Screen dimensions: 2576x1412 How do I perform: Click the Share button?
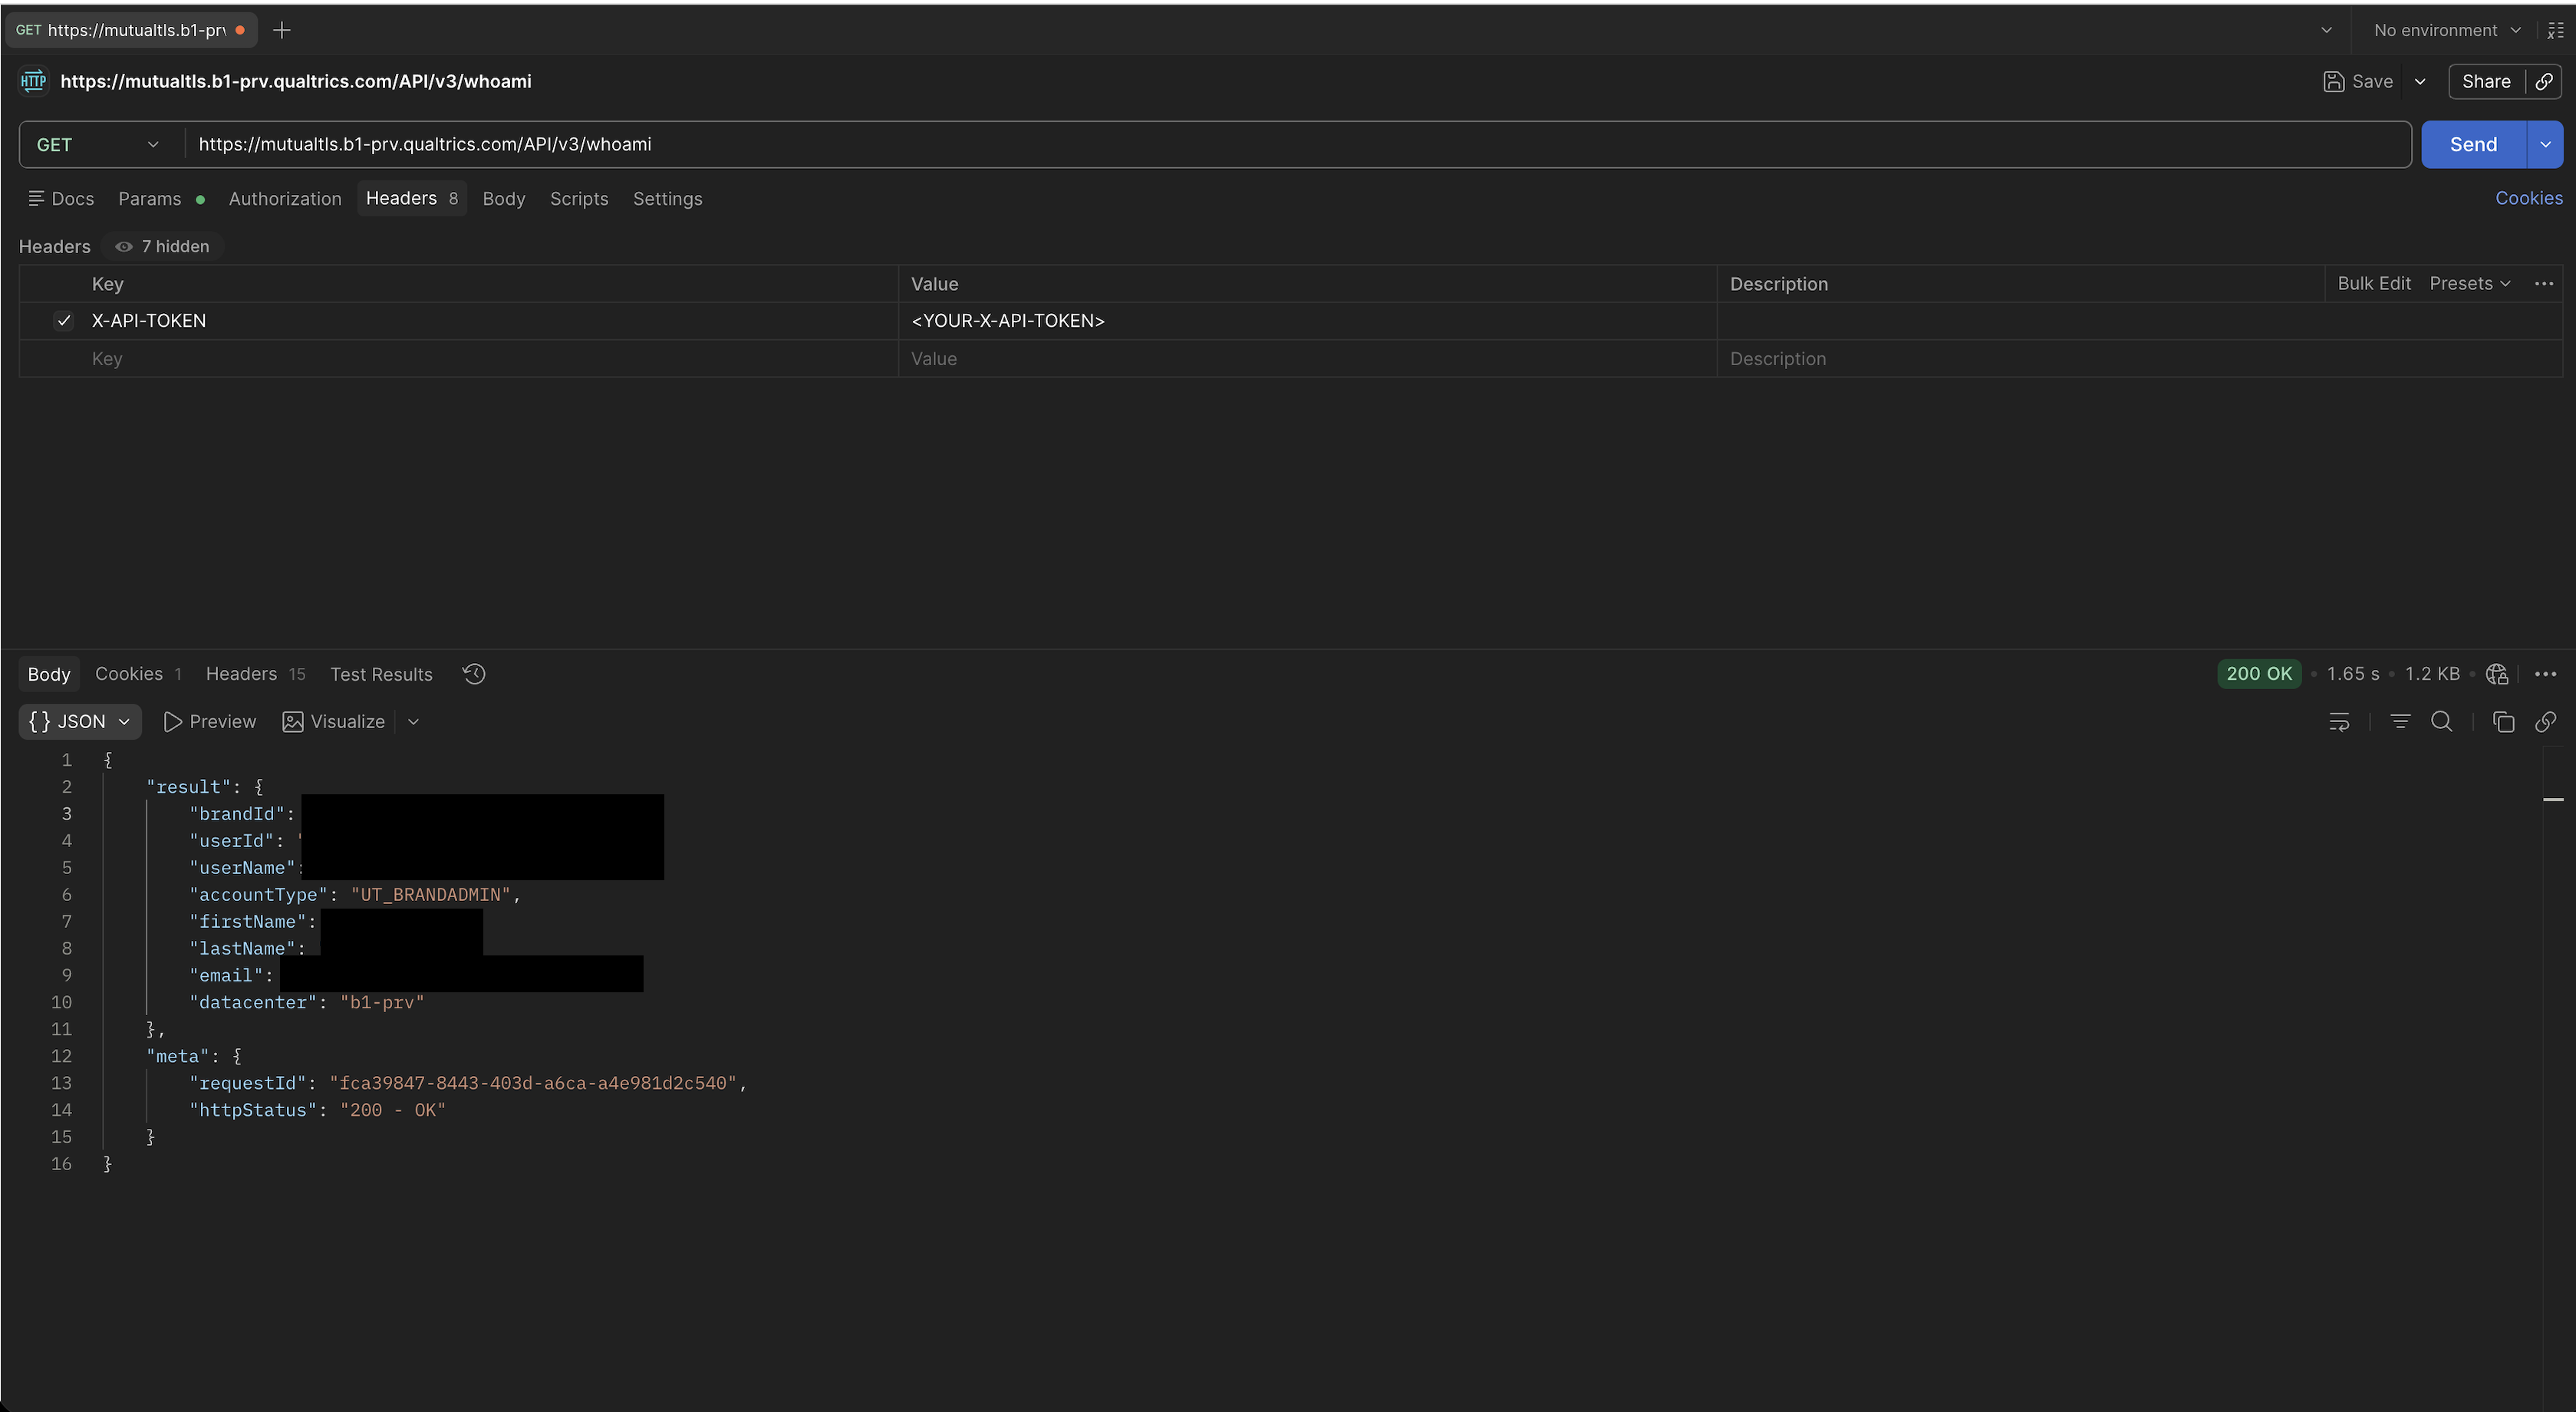2486,82
